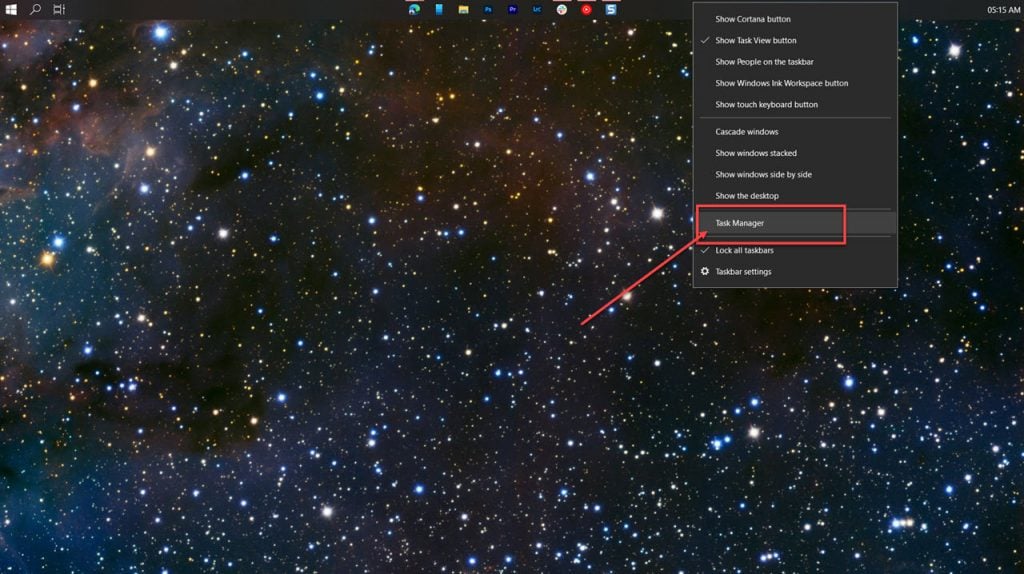Open the Windows Start menu
1024x574 pixels.
10,9
